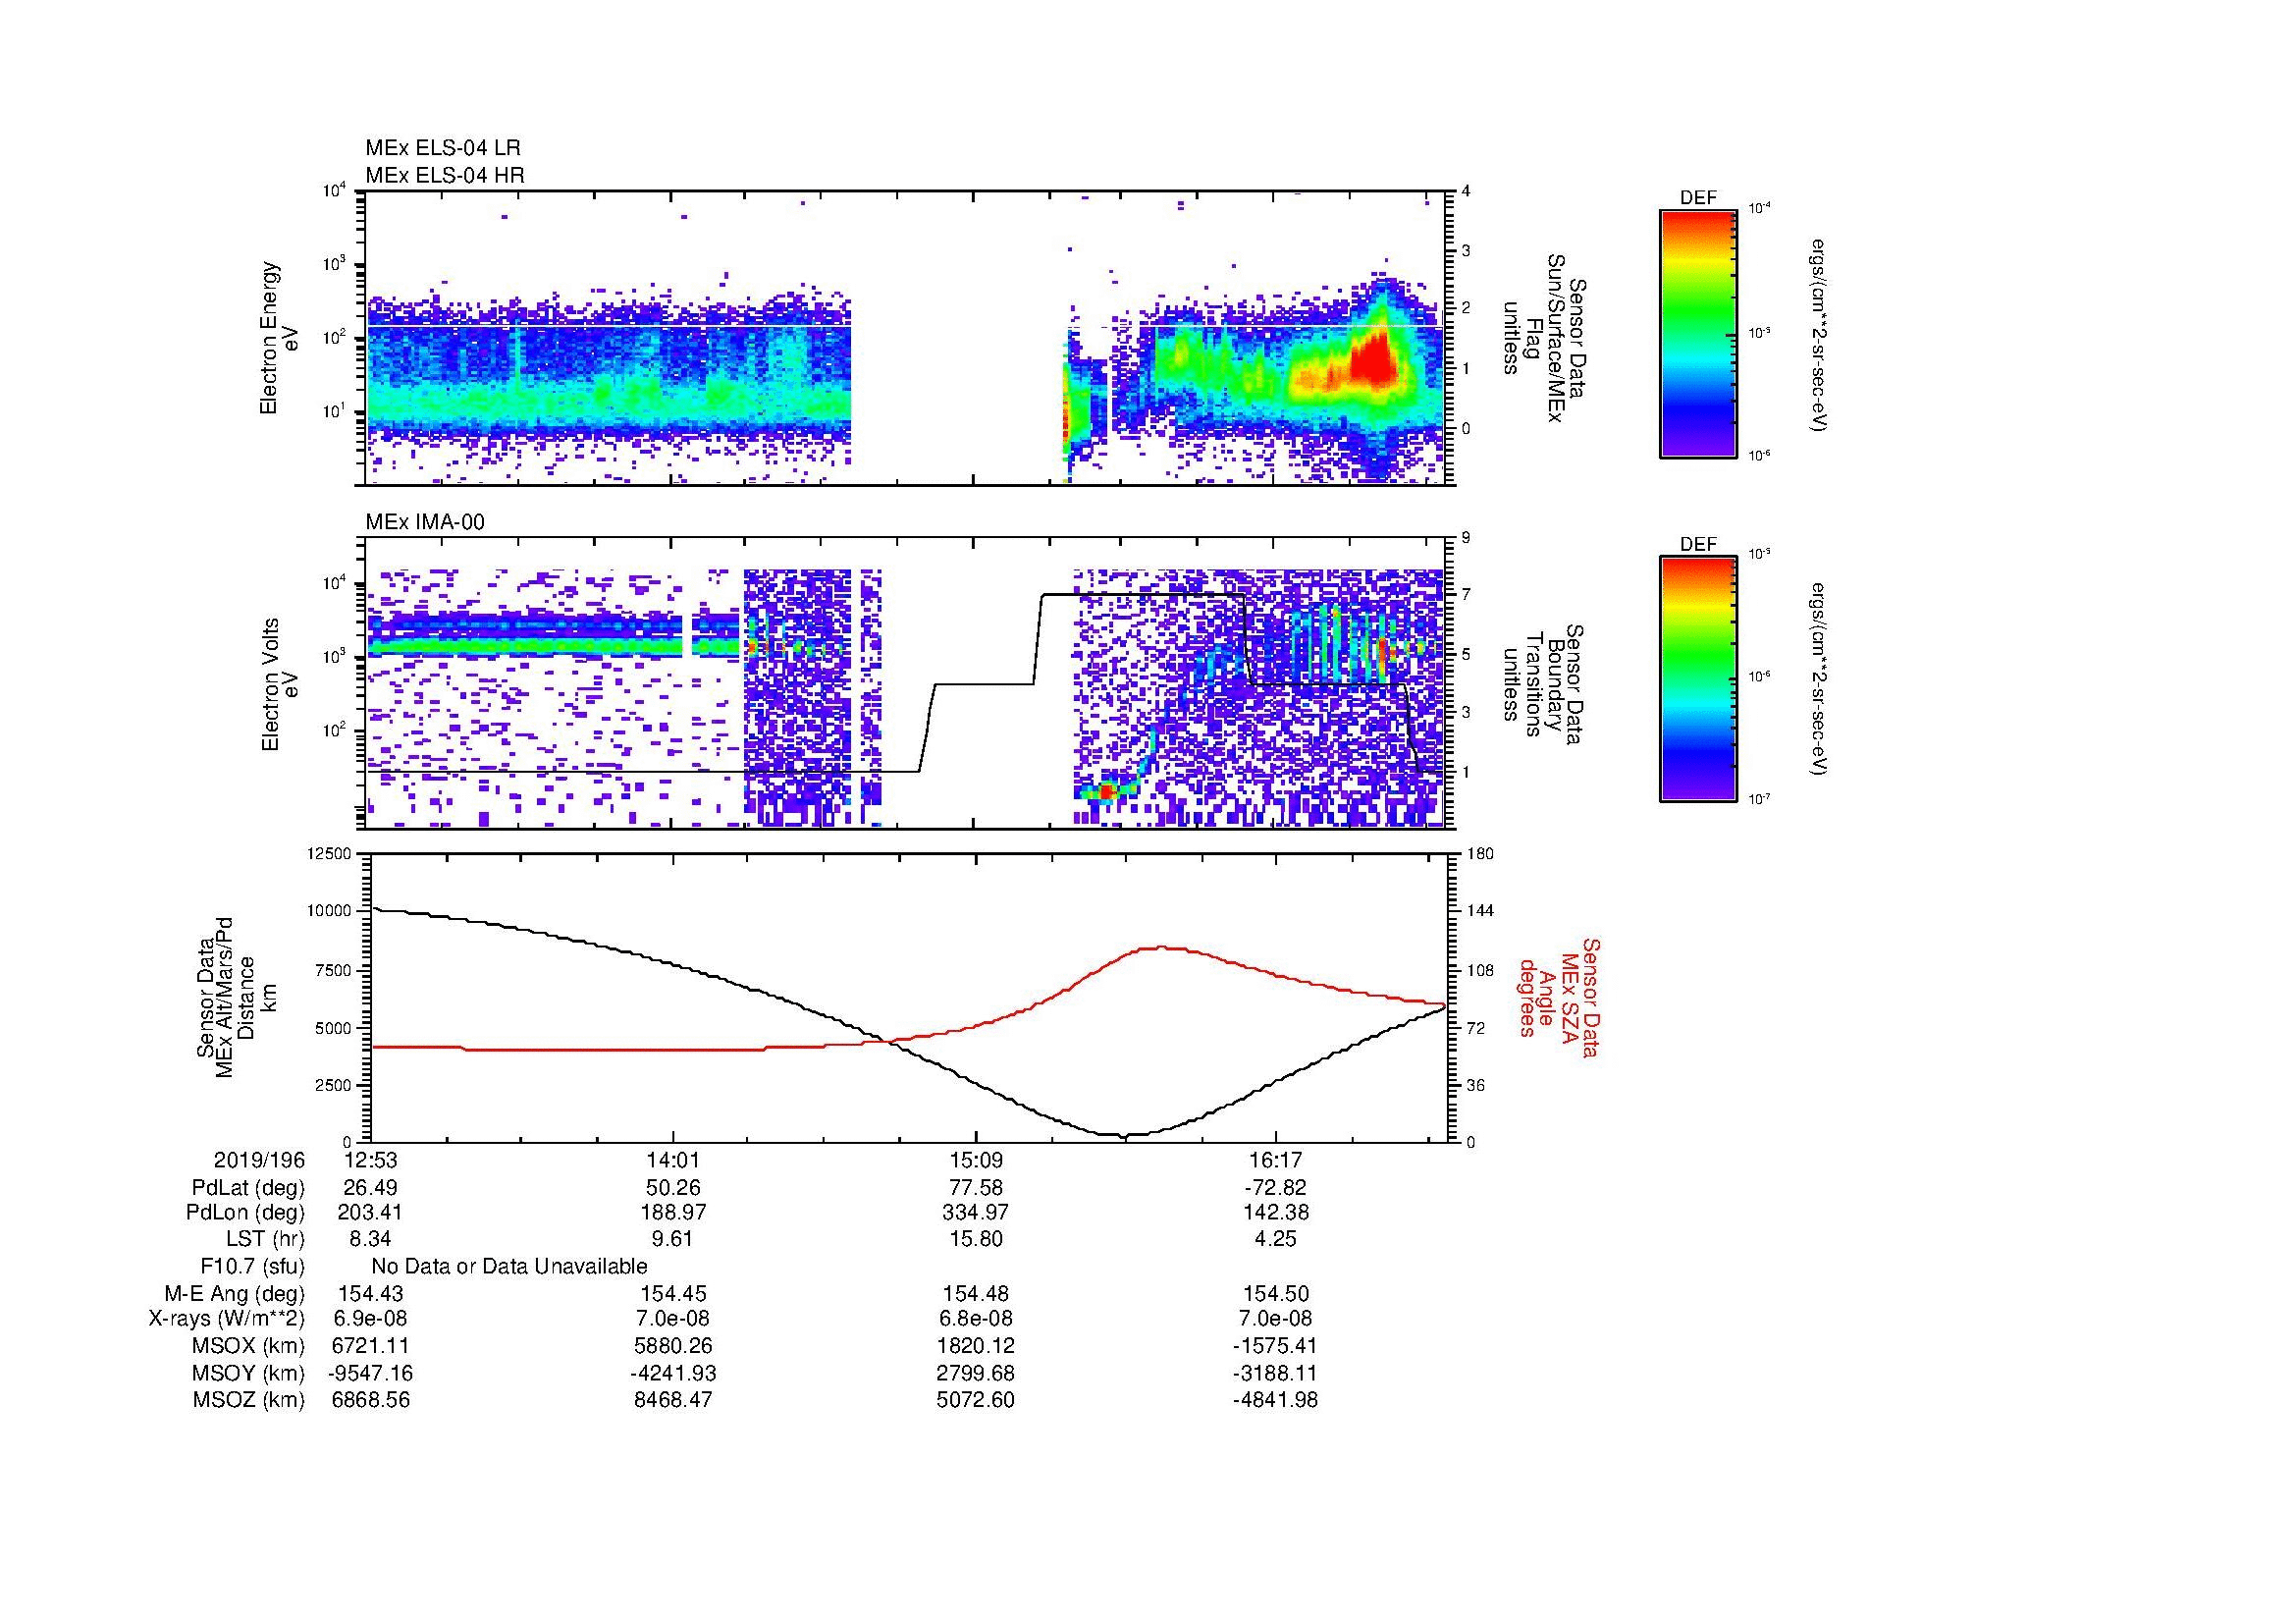2296x1623 pixels.
Task: Click MSOY value '2799.68'
Action: [975, 1373]
